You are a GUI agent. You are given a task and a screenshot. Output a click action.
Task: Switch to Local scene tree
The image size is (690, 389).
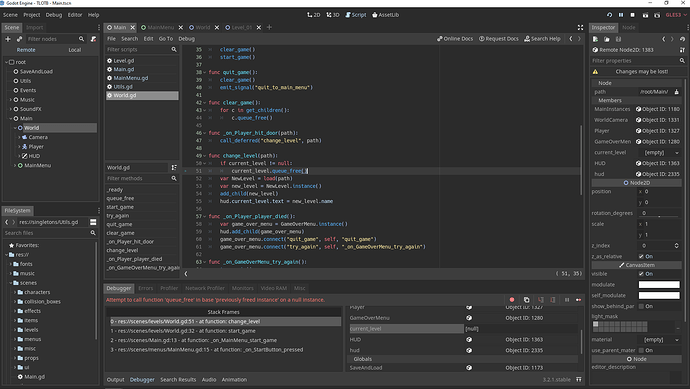coord(75,50)
